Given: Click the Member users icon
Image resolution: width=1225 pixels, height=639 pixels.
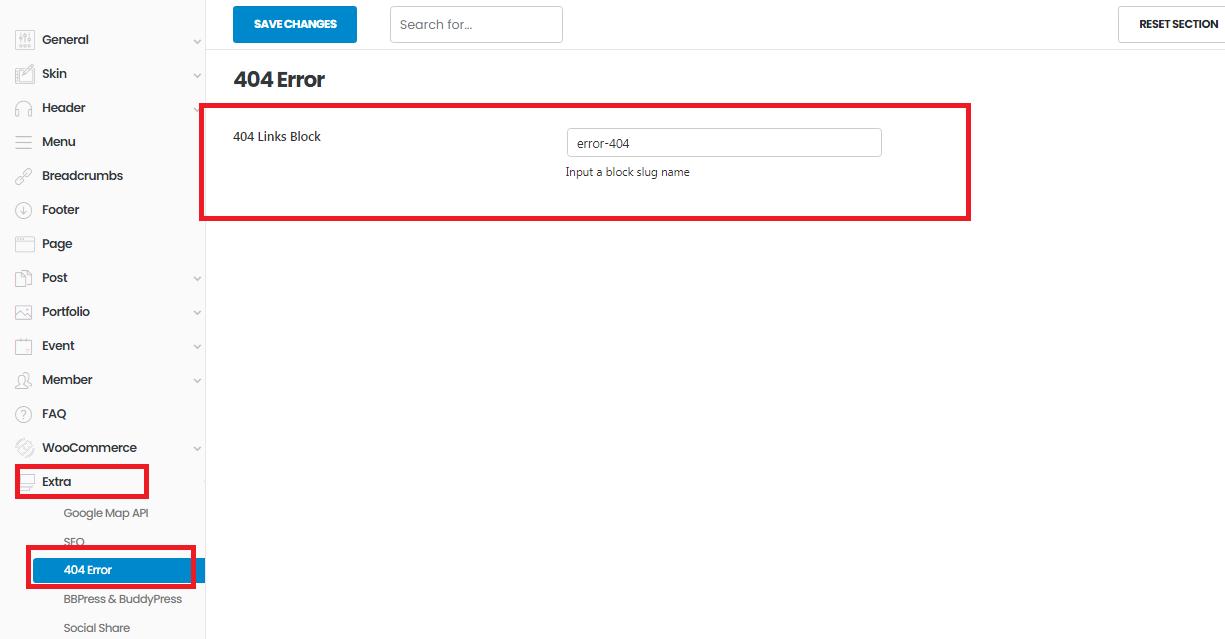Looking at the screenshot, I should pos(24,380).
